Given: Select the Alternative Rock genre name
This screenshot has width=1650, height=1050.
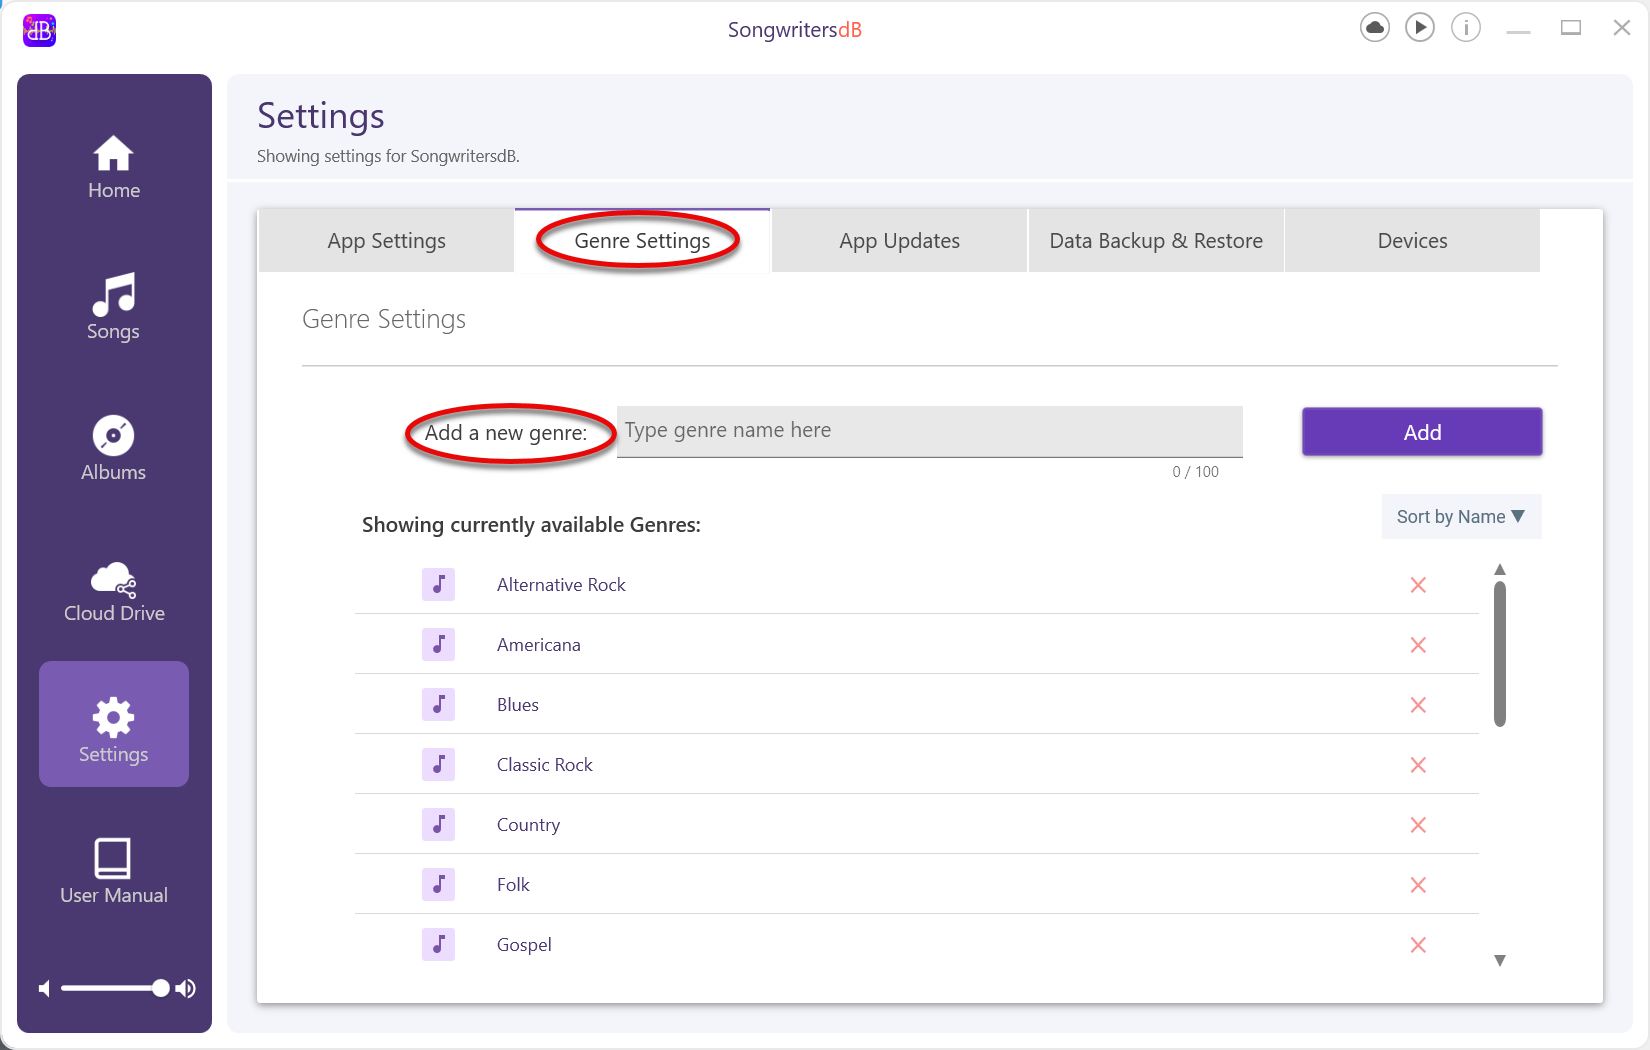Looking at the screenshot, I should (561, 585).
